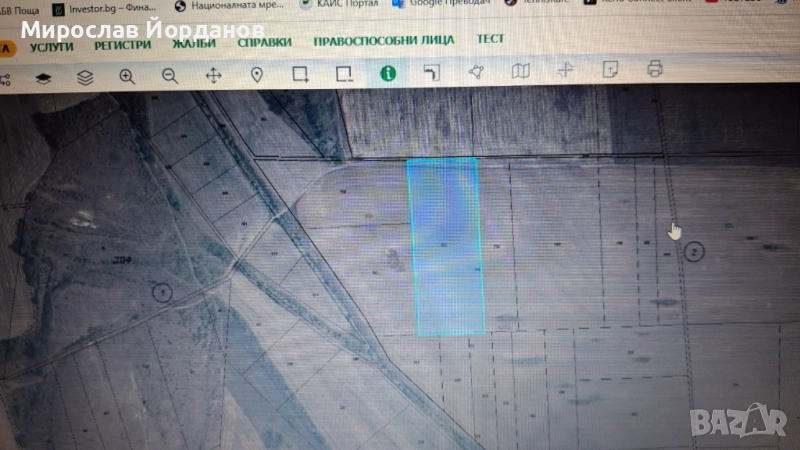Click the printer icon in toolbar
This screenshot has height=450, width=800.
(655, 69)
